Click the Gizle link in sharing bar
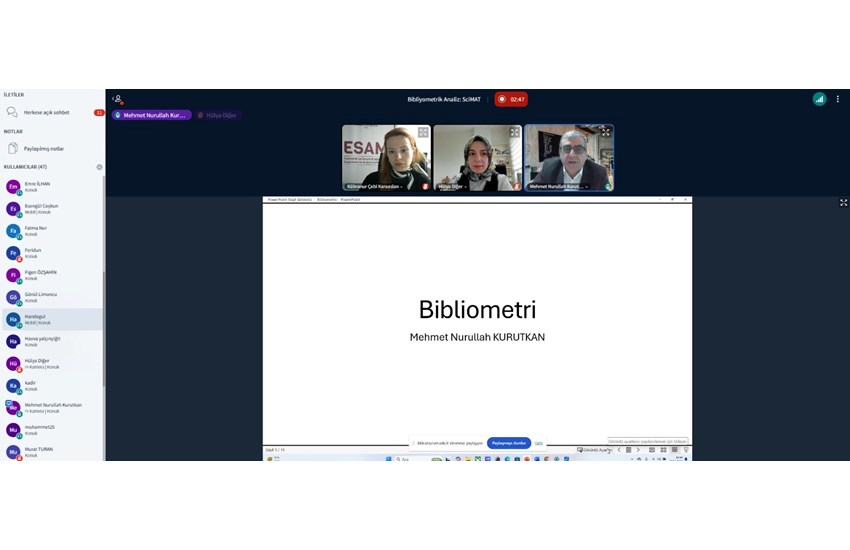850x550 pixels. tap(539, 442)
